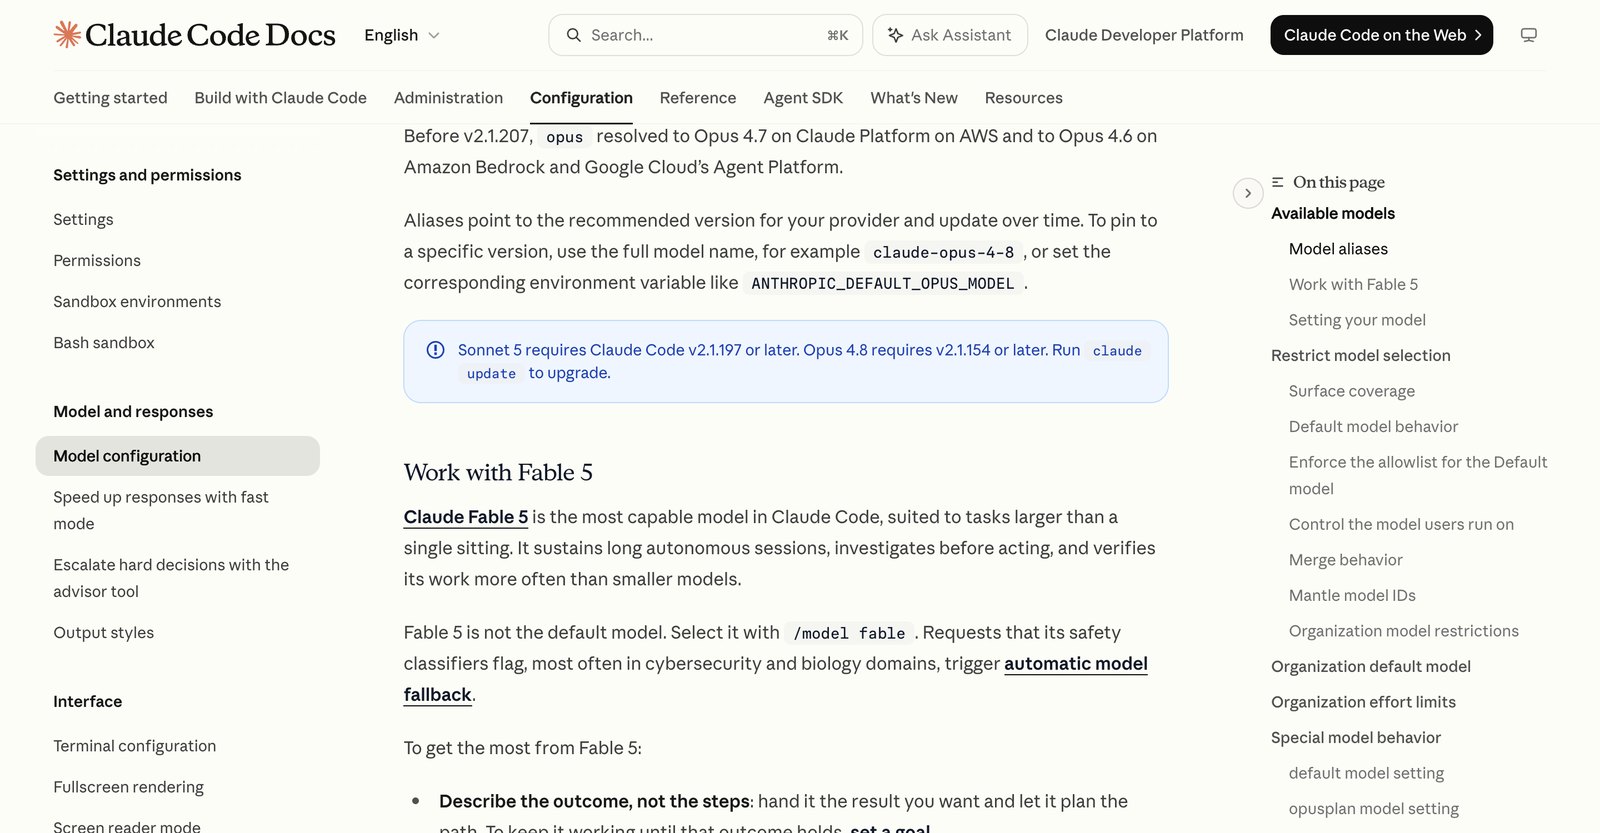Switch to the Reference tab

[698, 98]
